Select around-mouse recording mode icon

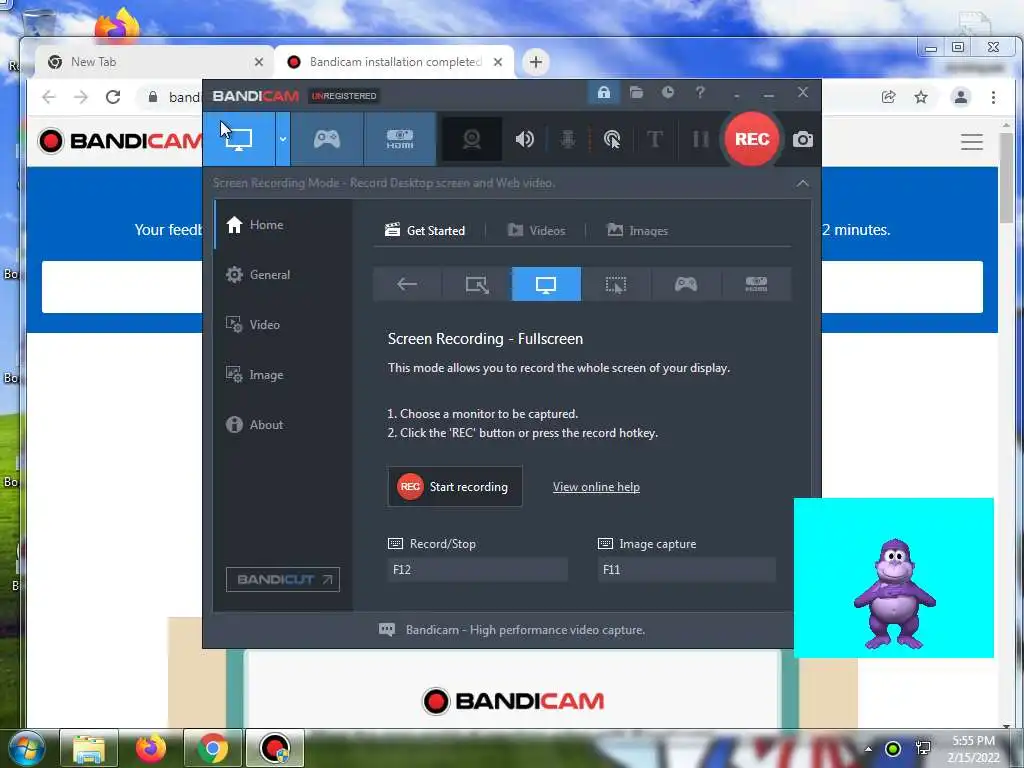point(616,284)
